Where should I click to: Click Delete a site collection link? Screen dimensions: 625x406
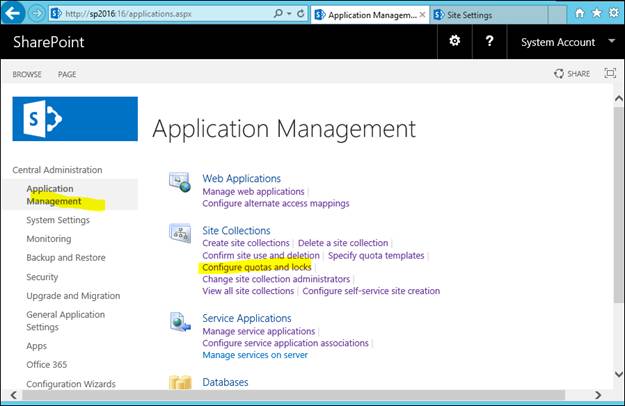(x=343, y=243)
